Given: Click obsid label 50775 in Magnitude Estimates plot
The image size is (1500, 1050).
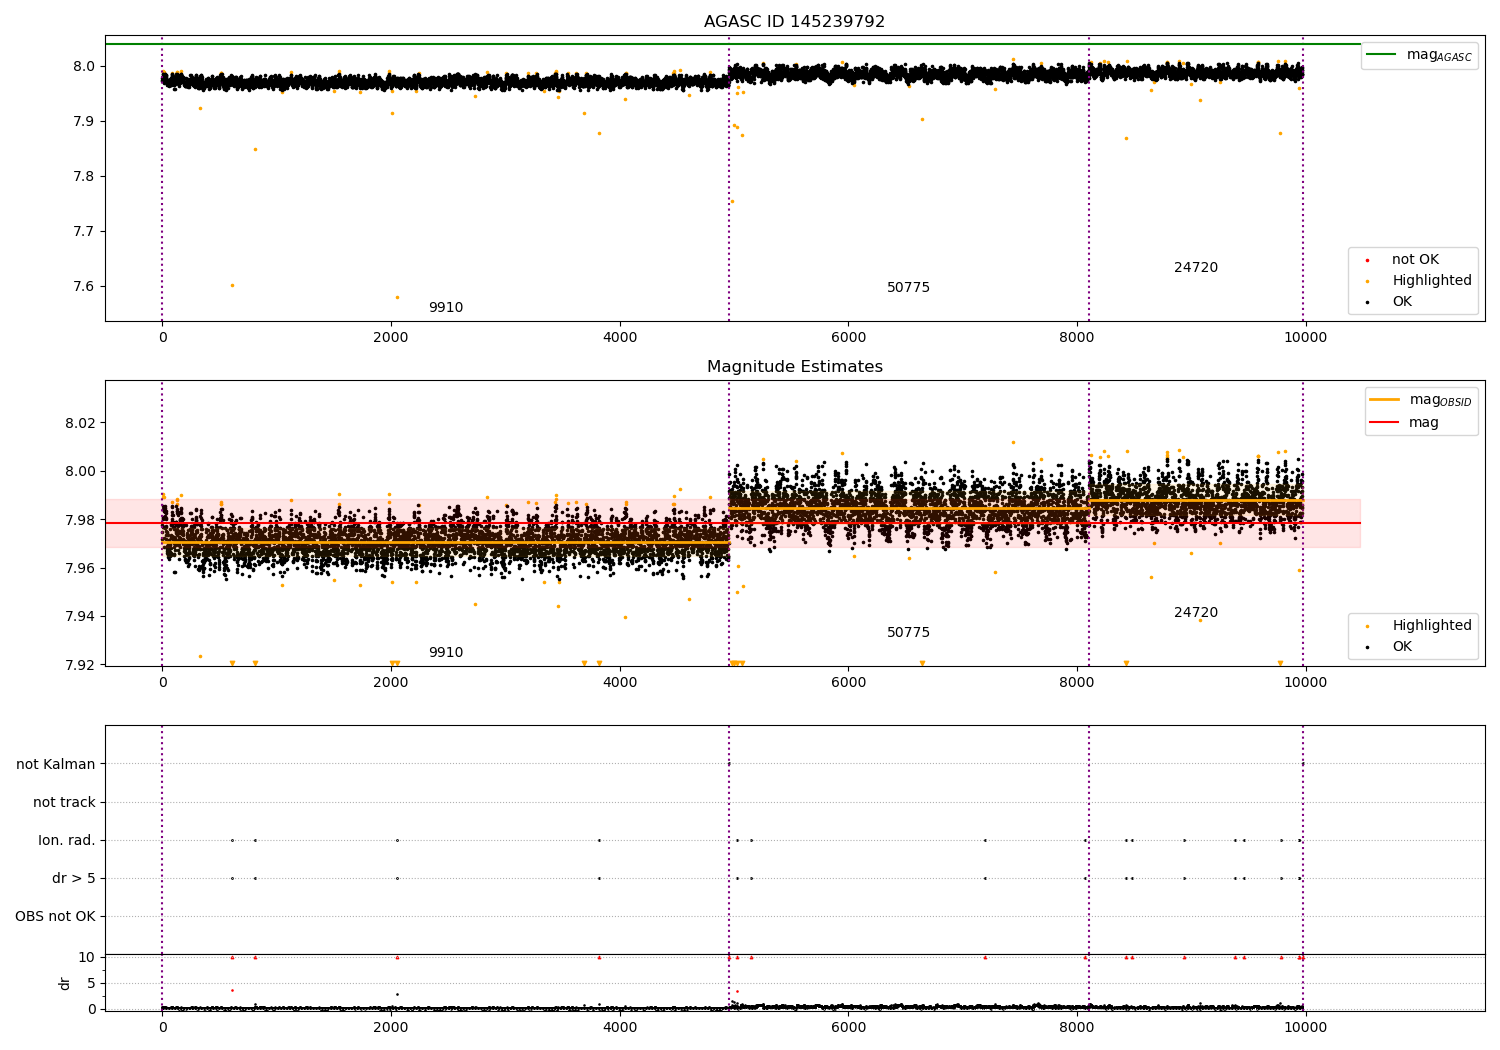Looking at the screenshot, I should [908, 633].
